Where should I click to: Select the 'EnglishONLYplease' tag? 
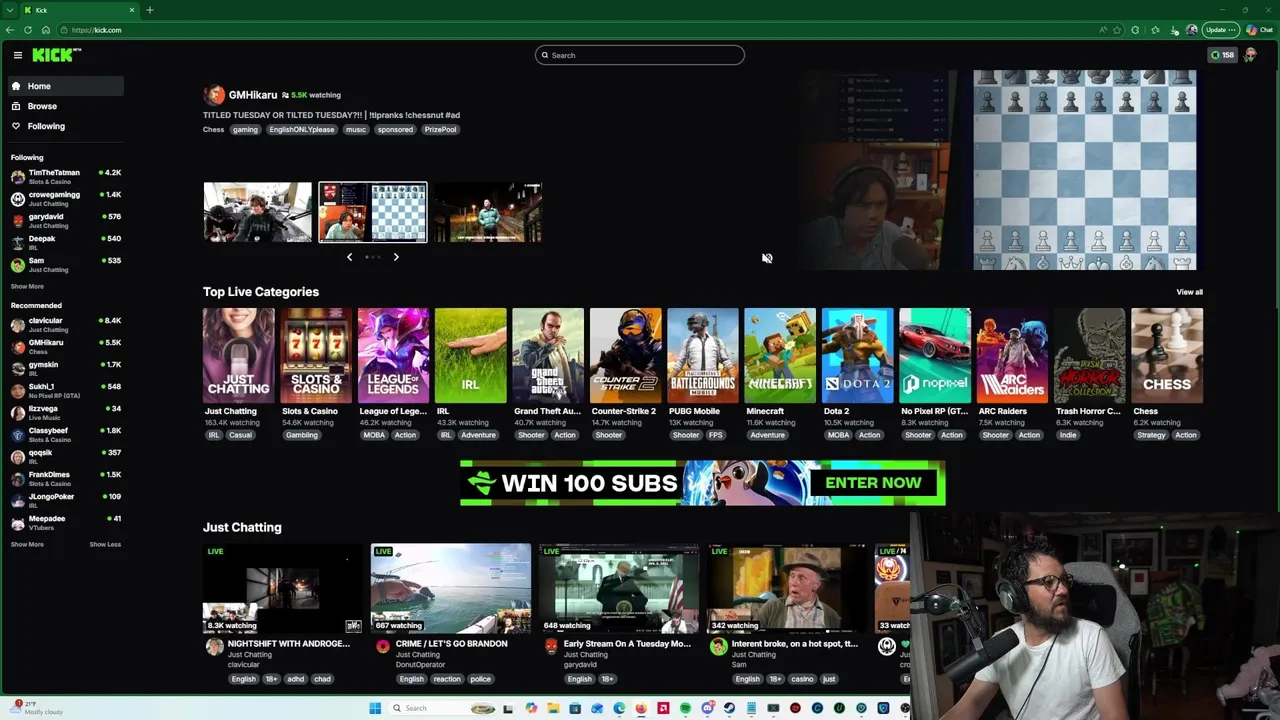click(x=301, y=130)
